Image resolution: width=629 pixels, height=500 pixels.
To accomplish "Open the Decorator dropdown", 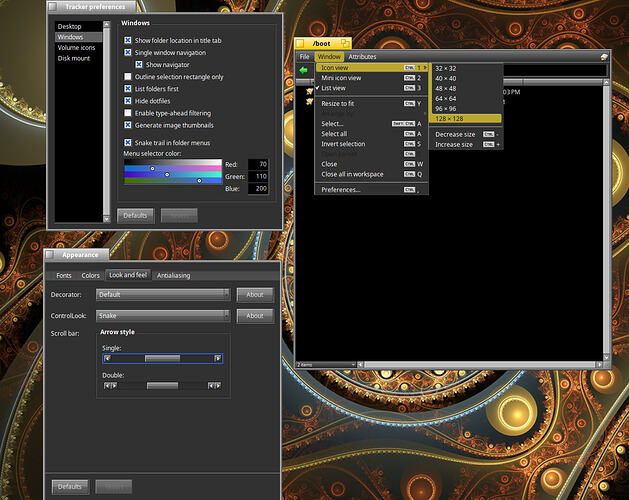I will coord(163,294).
